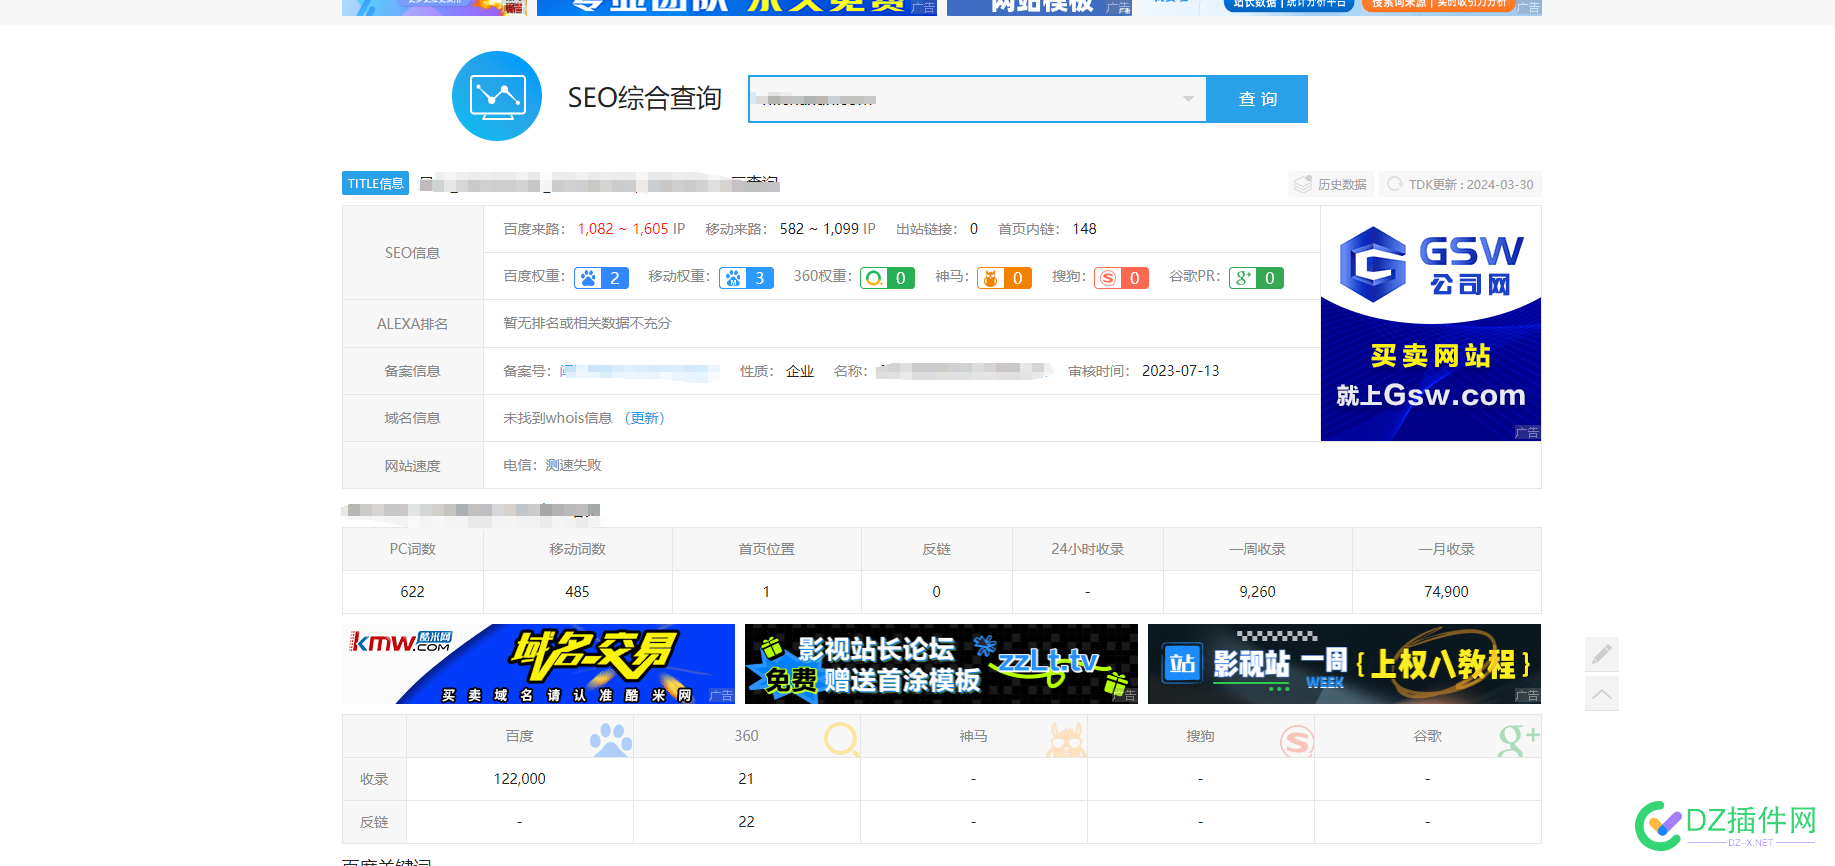This screenshot has width=1835, height=866.
Task: Click the 神马 mascot icon header
Action: tap(1066, 740)
